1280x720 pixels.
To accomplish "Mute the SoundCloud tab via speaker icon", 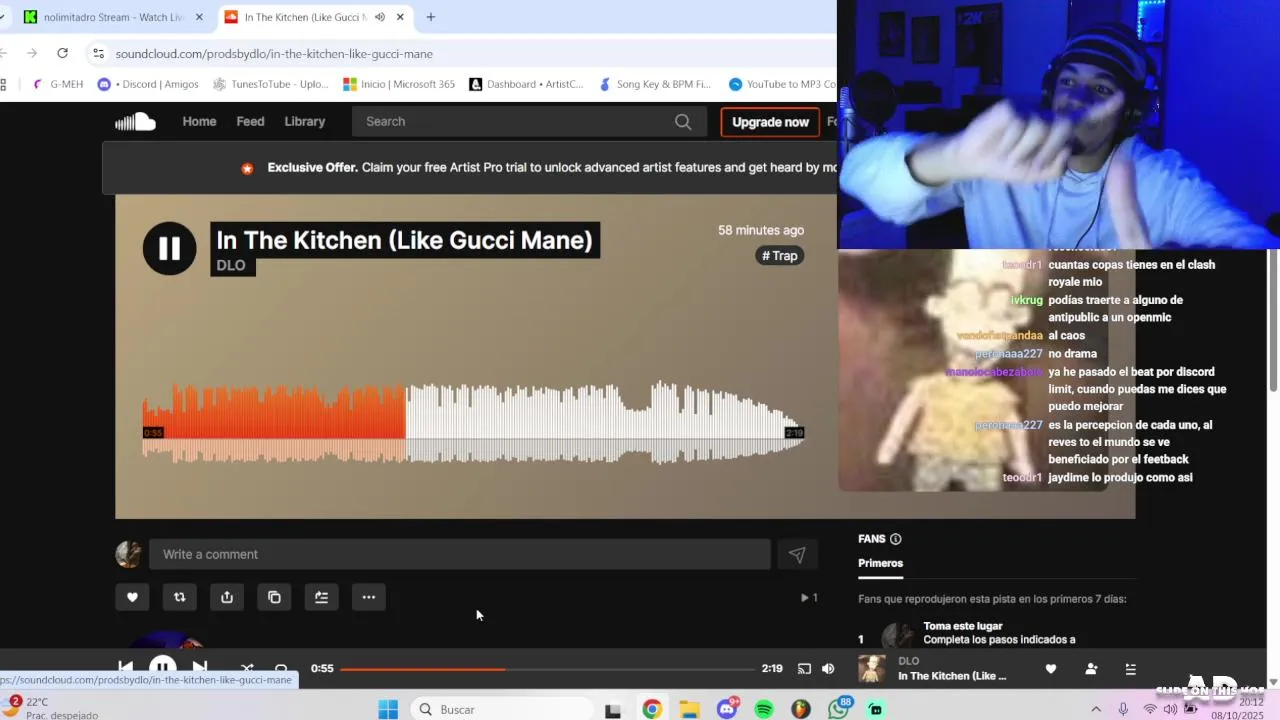I will (x=380, y=17).
